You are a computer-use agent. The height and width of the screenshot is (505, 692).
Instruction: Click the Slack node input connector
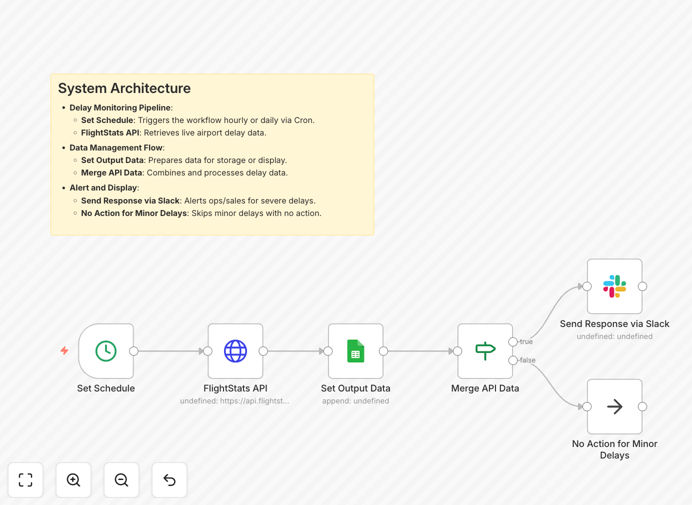tap(587, 286)
